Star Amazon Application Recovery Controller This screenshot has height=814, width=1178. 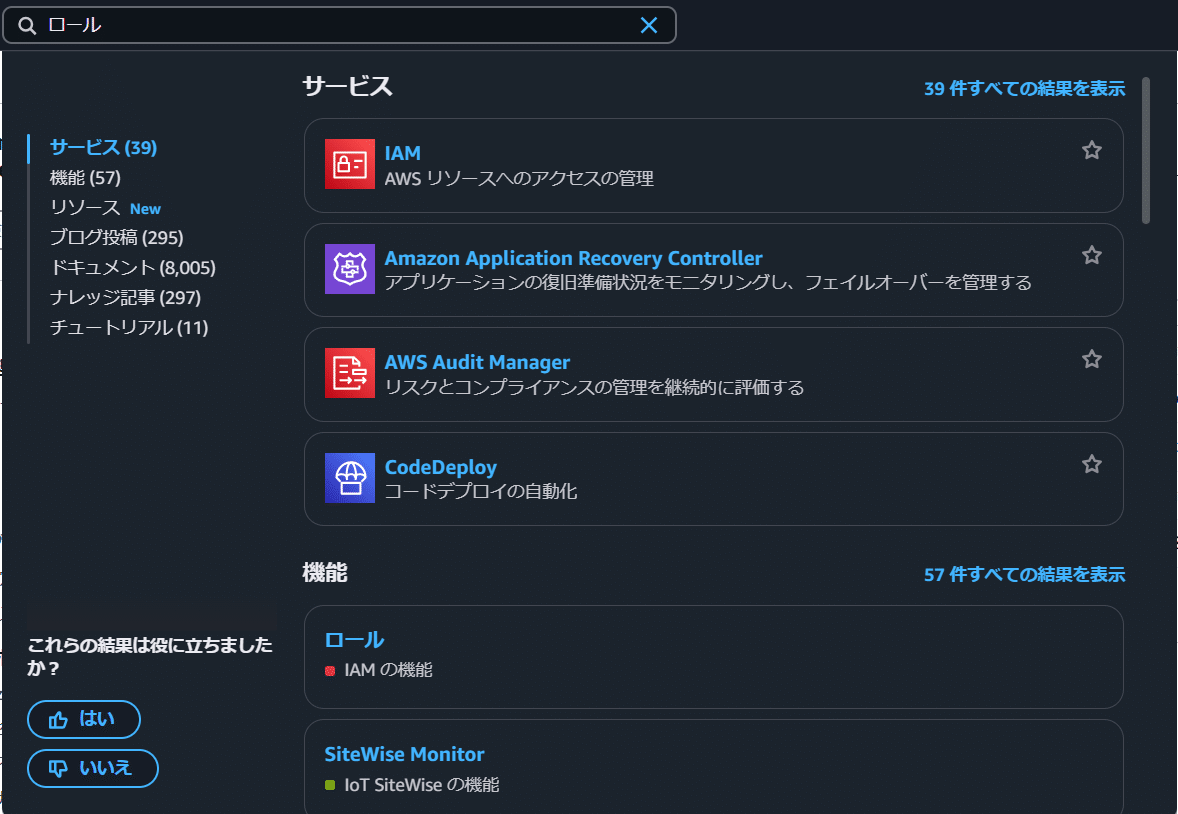pos(1092,255)
